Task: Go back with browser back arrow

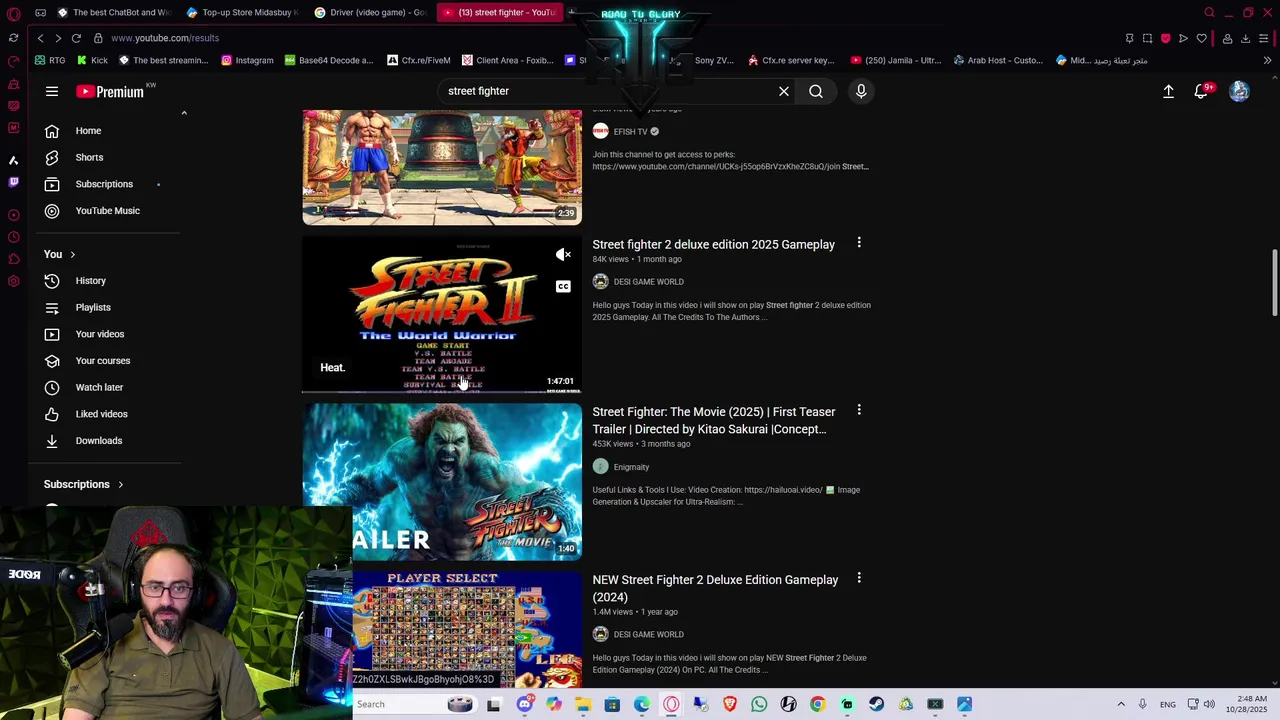Action: point(40,38)
